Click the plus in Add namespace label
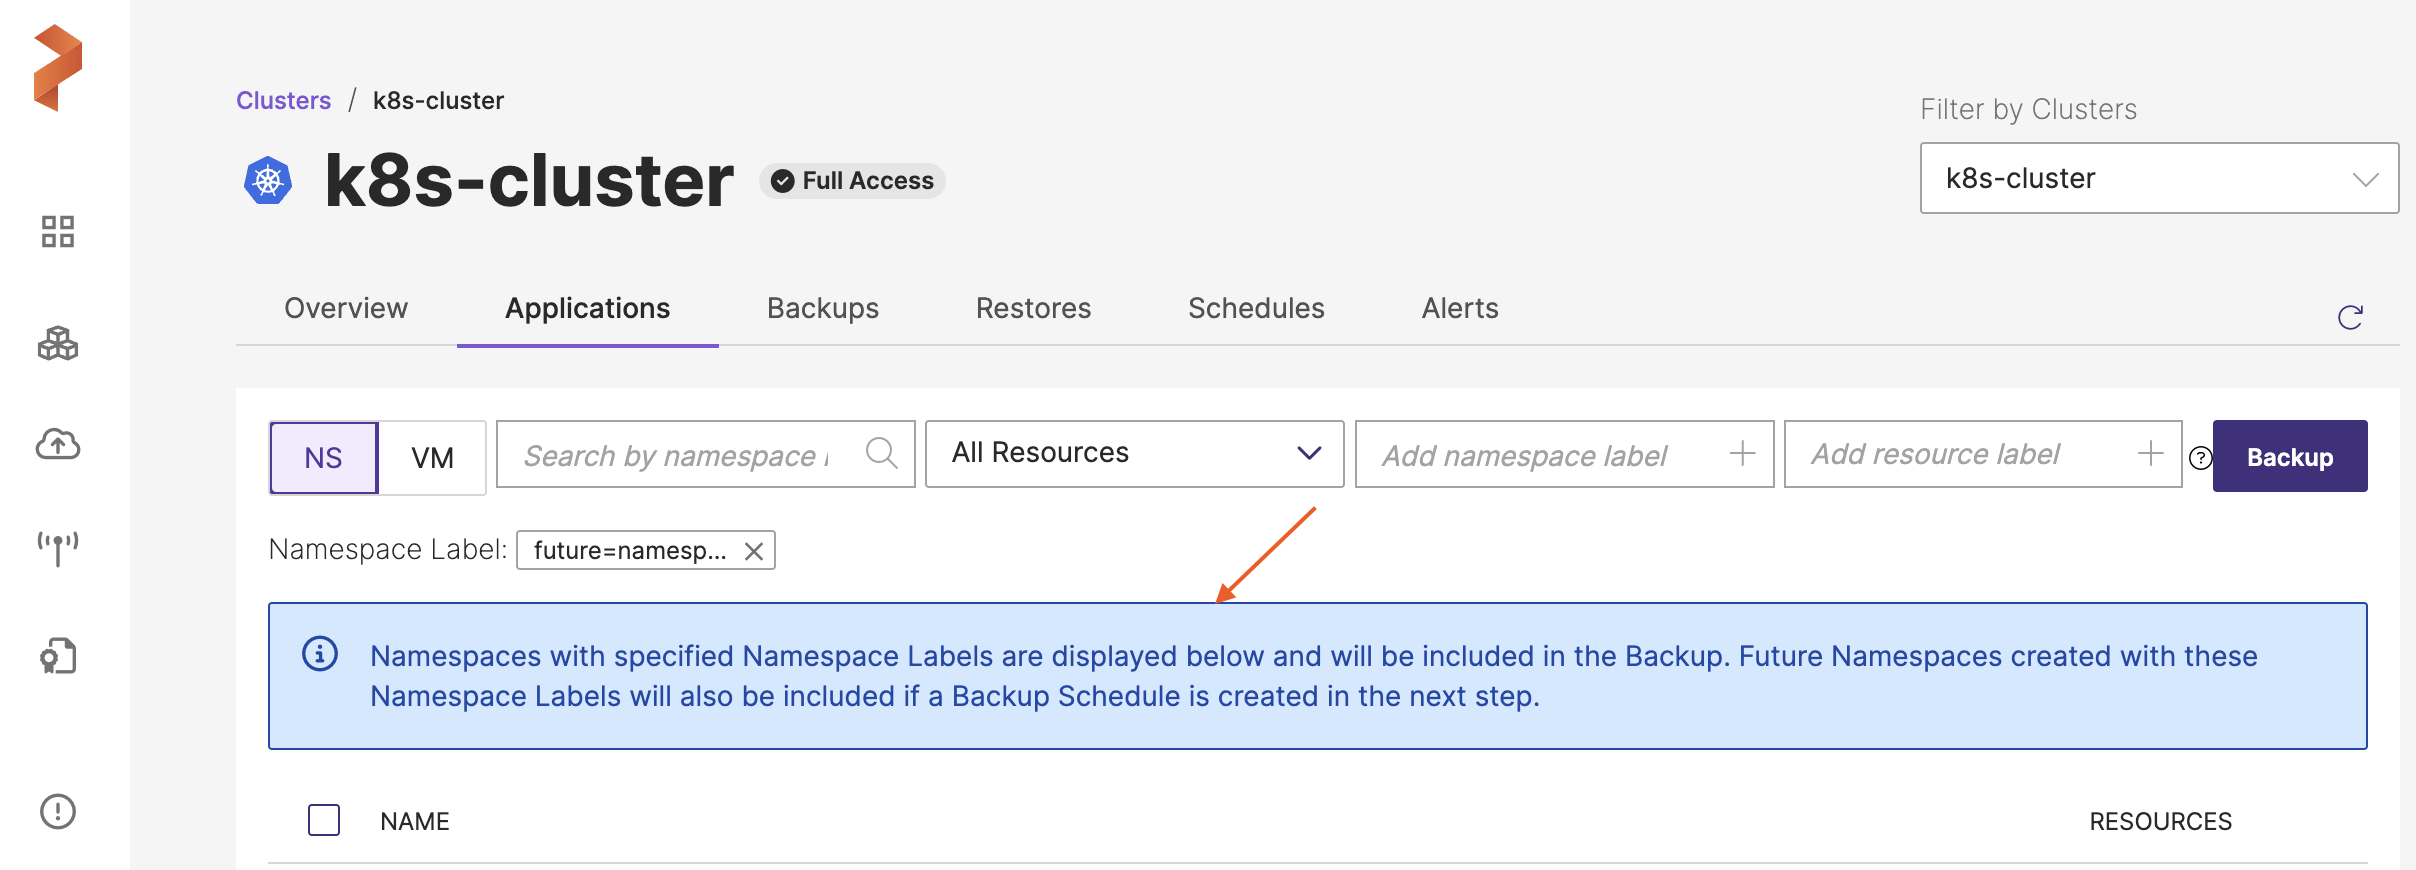The height and width of the screenshot is (870, 2416). click(x=1742, y=454)
